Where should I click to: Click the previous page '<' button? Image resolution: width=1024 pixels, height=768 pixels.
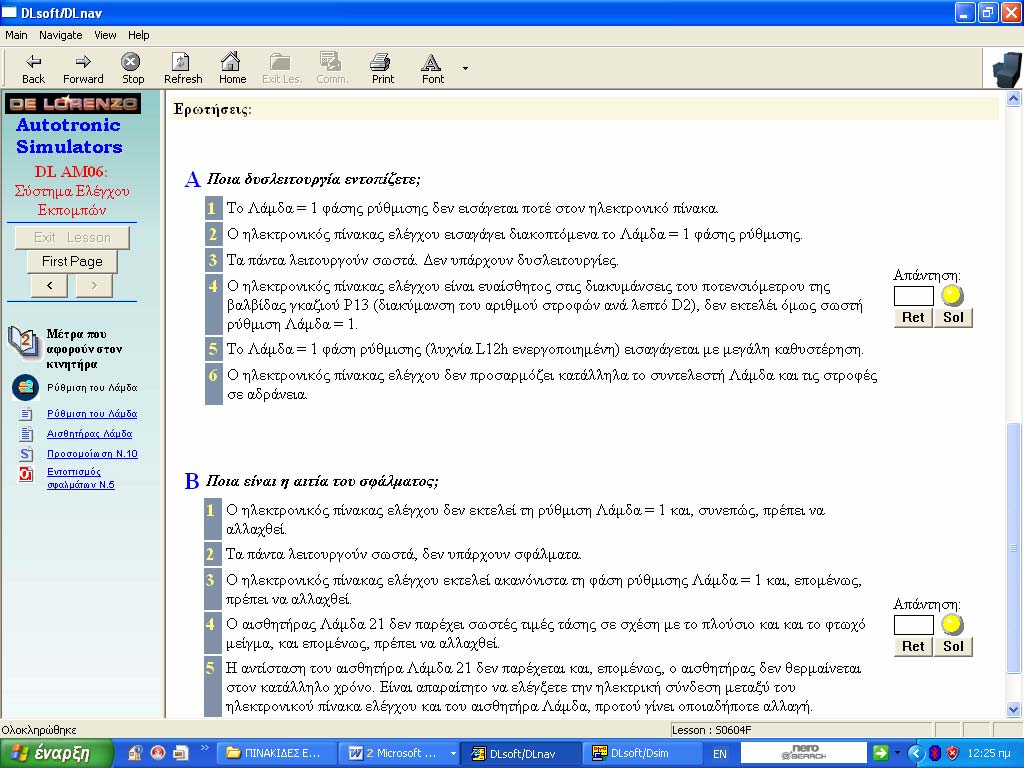(x=49, y=285)
